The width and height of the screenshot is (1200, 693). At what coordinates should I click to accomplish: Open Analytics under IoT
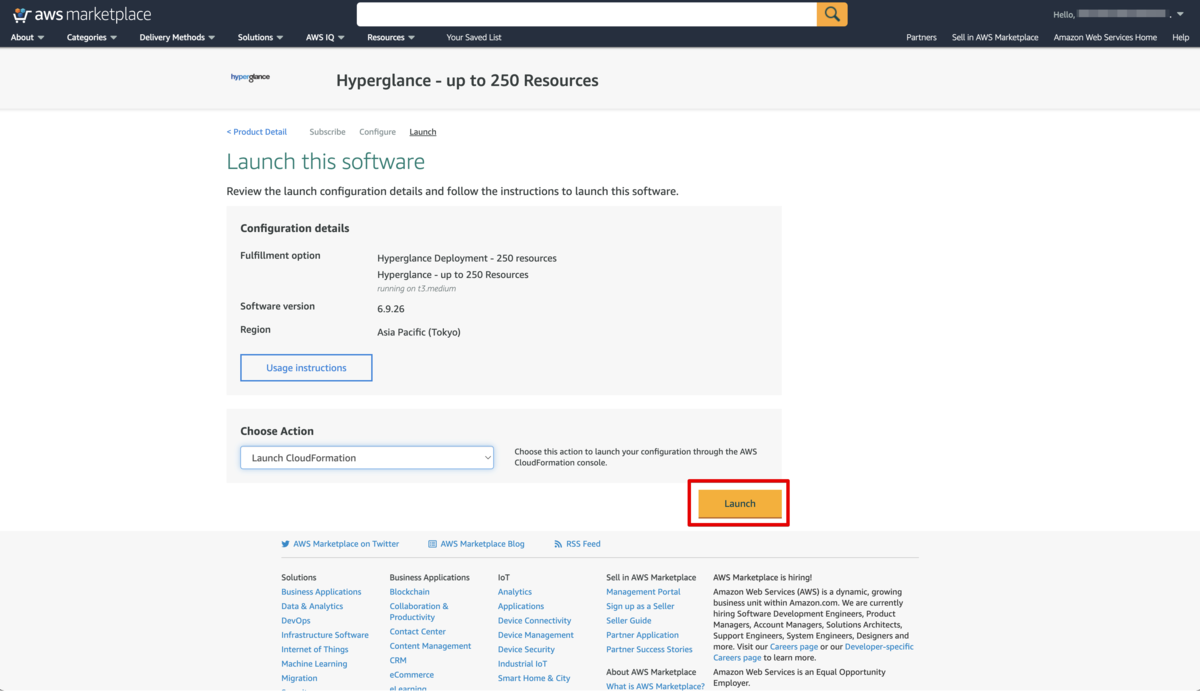[x=515, y=592]
